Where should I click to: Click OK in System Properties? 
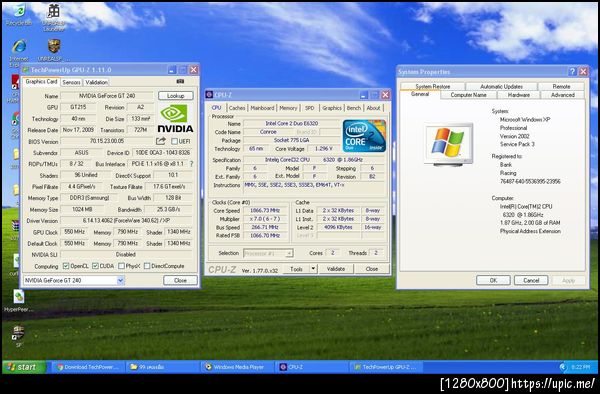493,280
